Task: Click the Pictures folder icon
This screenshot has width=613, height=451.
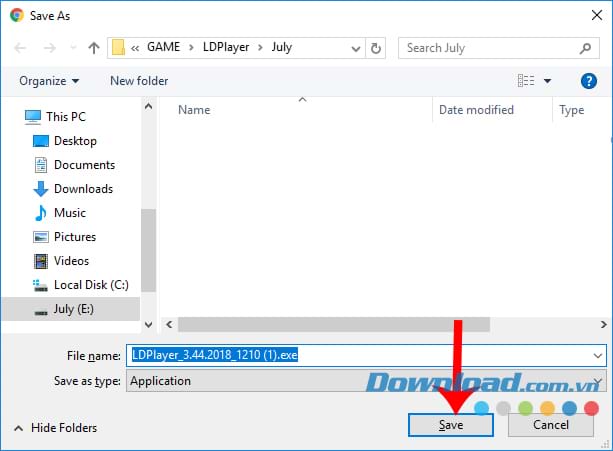Action: (41, 237)
